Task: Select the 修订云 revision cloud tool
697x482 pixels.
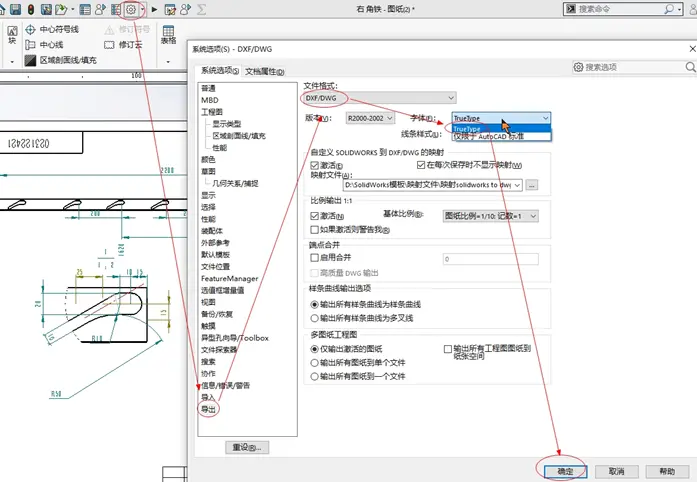Action: (x=123, y=44)
